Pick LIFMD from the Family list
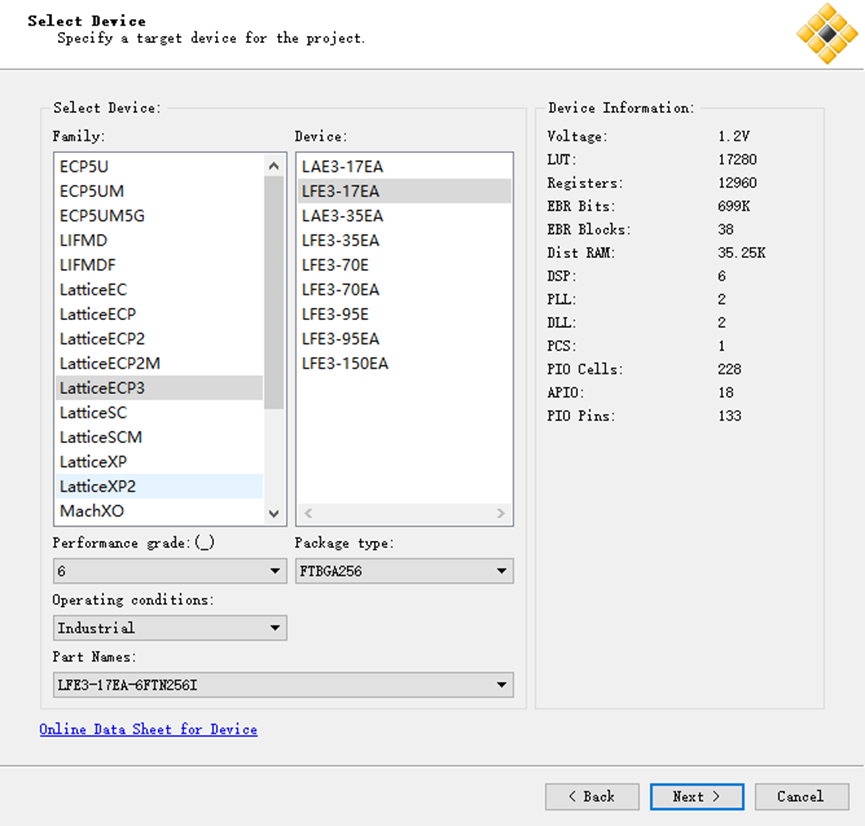 tap(159, 241)
